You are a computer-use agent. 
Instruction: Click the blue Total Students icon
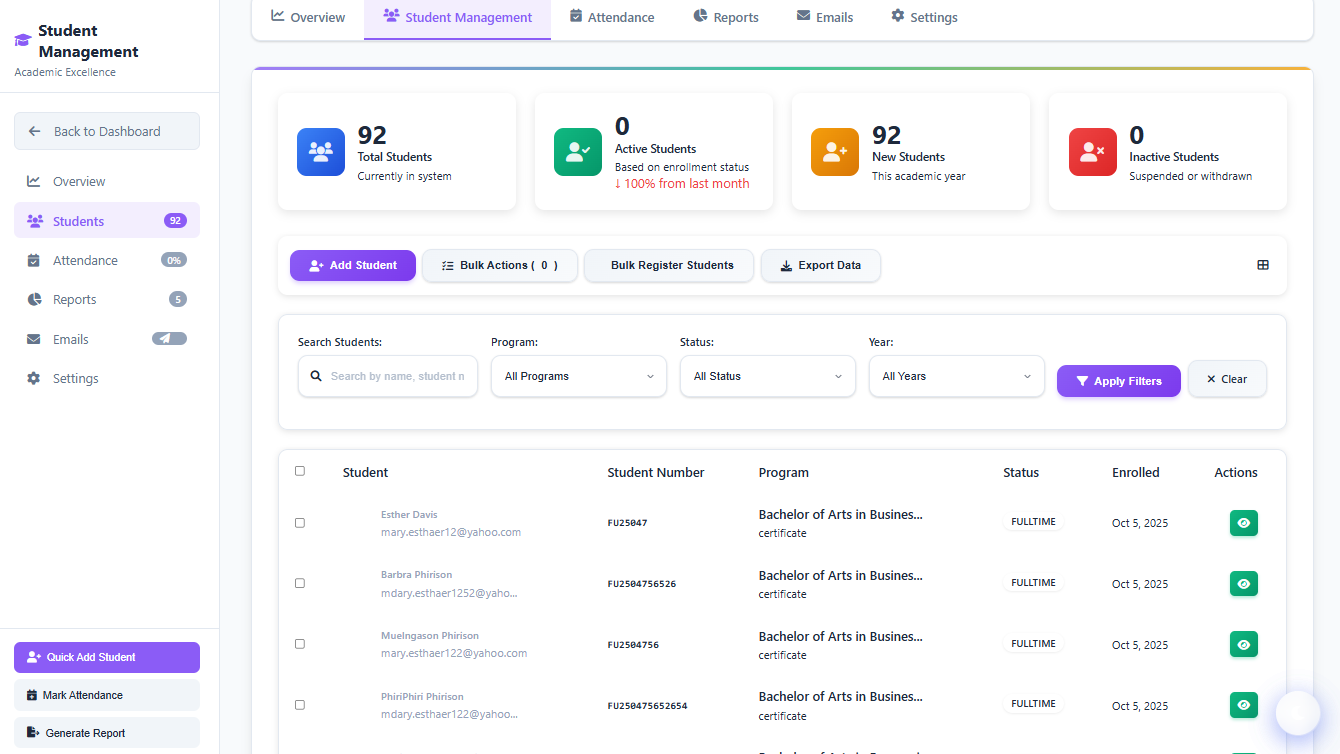click(x=321, y=152)
